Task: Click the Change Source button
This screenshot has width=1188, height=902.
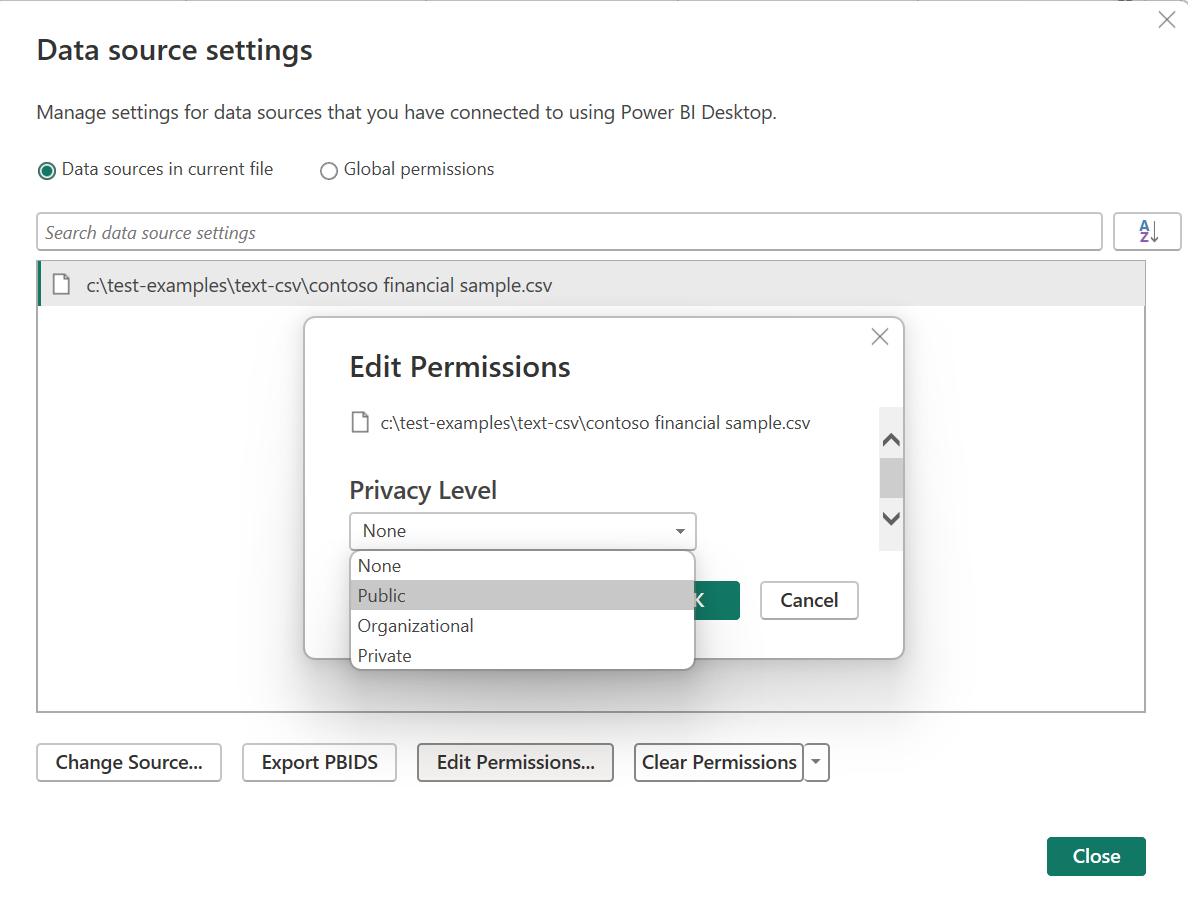Action: (x=128, y=762)
